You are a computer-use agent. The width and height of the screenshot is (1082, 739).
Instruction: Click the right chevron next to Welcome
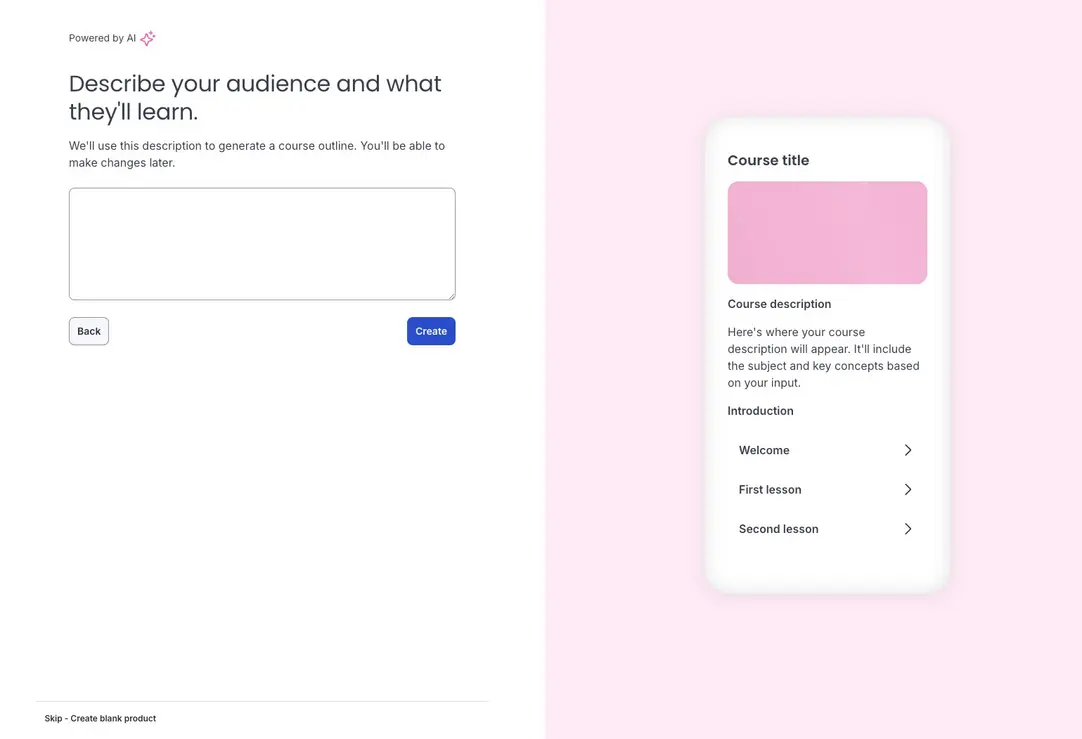[908, 450]
